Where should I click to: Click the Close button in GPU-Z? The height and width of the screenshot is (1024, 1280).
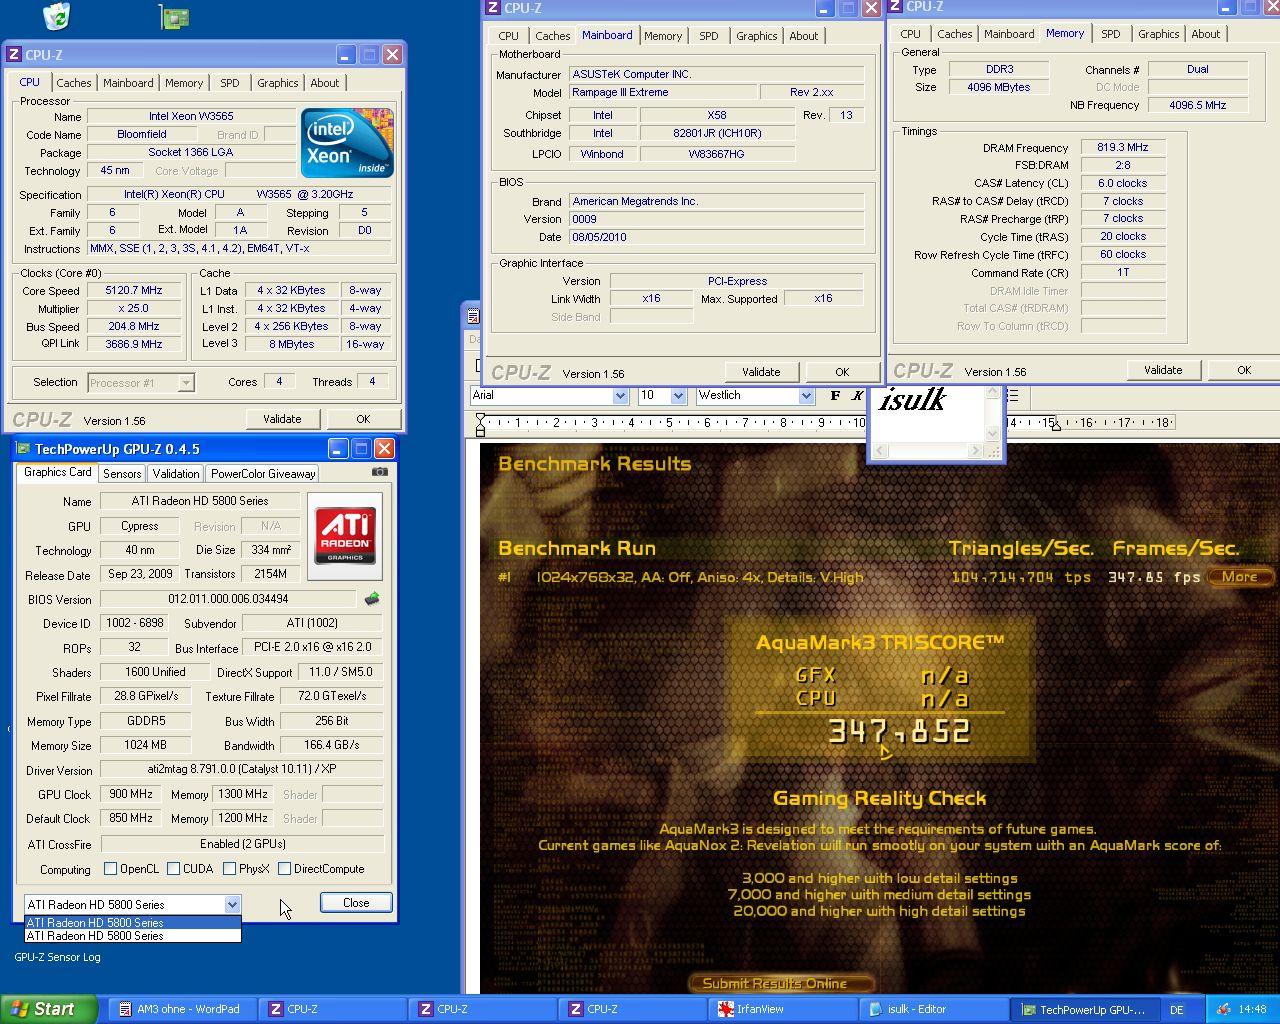point(356,902)
